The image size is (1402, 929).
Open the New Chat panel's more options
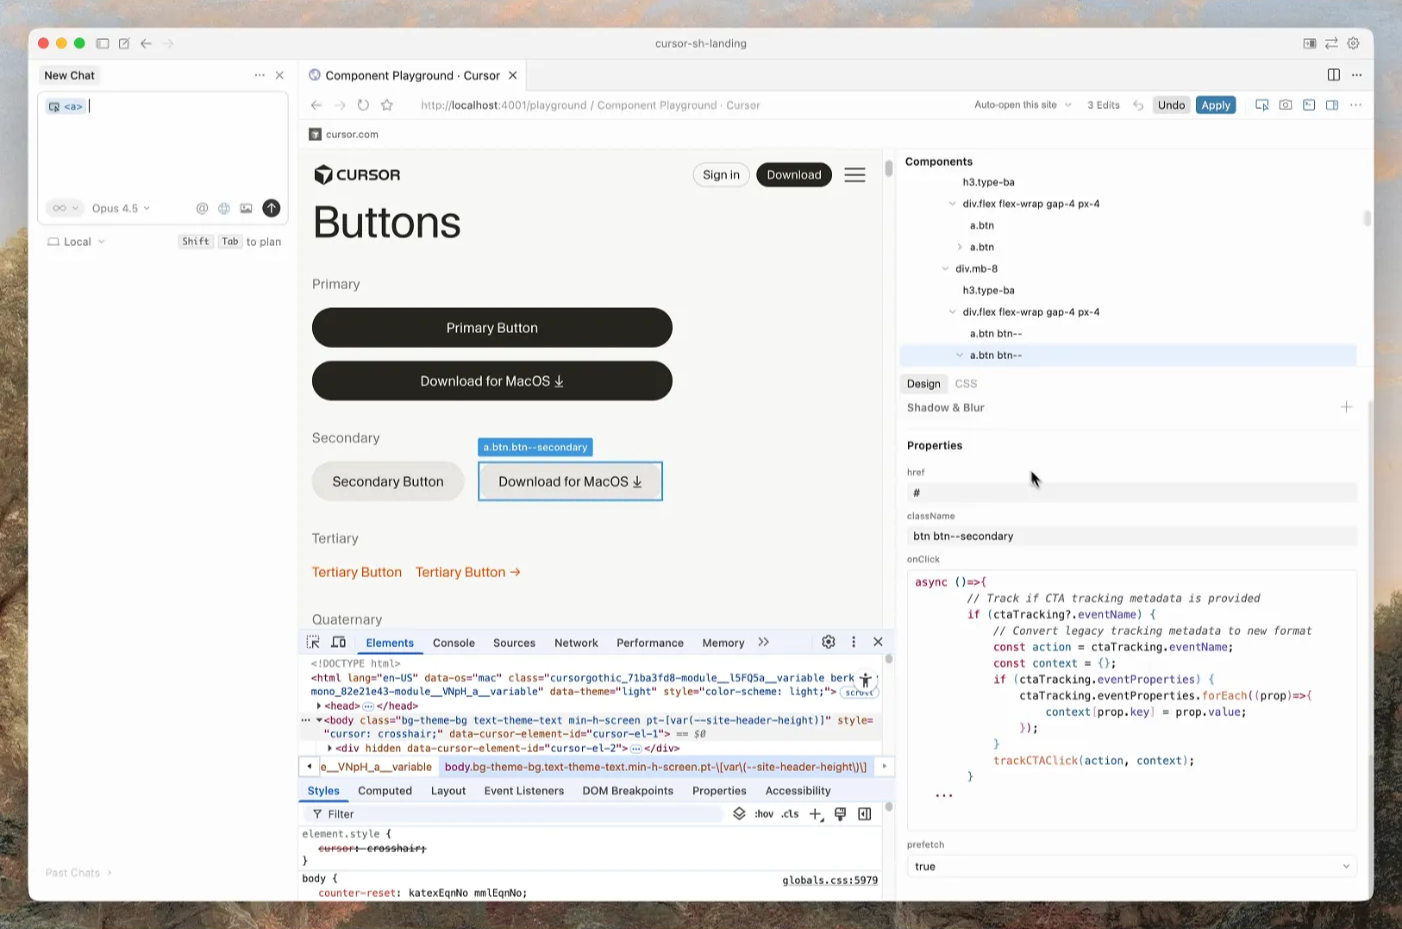[x=259, y=75]
